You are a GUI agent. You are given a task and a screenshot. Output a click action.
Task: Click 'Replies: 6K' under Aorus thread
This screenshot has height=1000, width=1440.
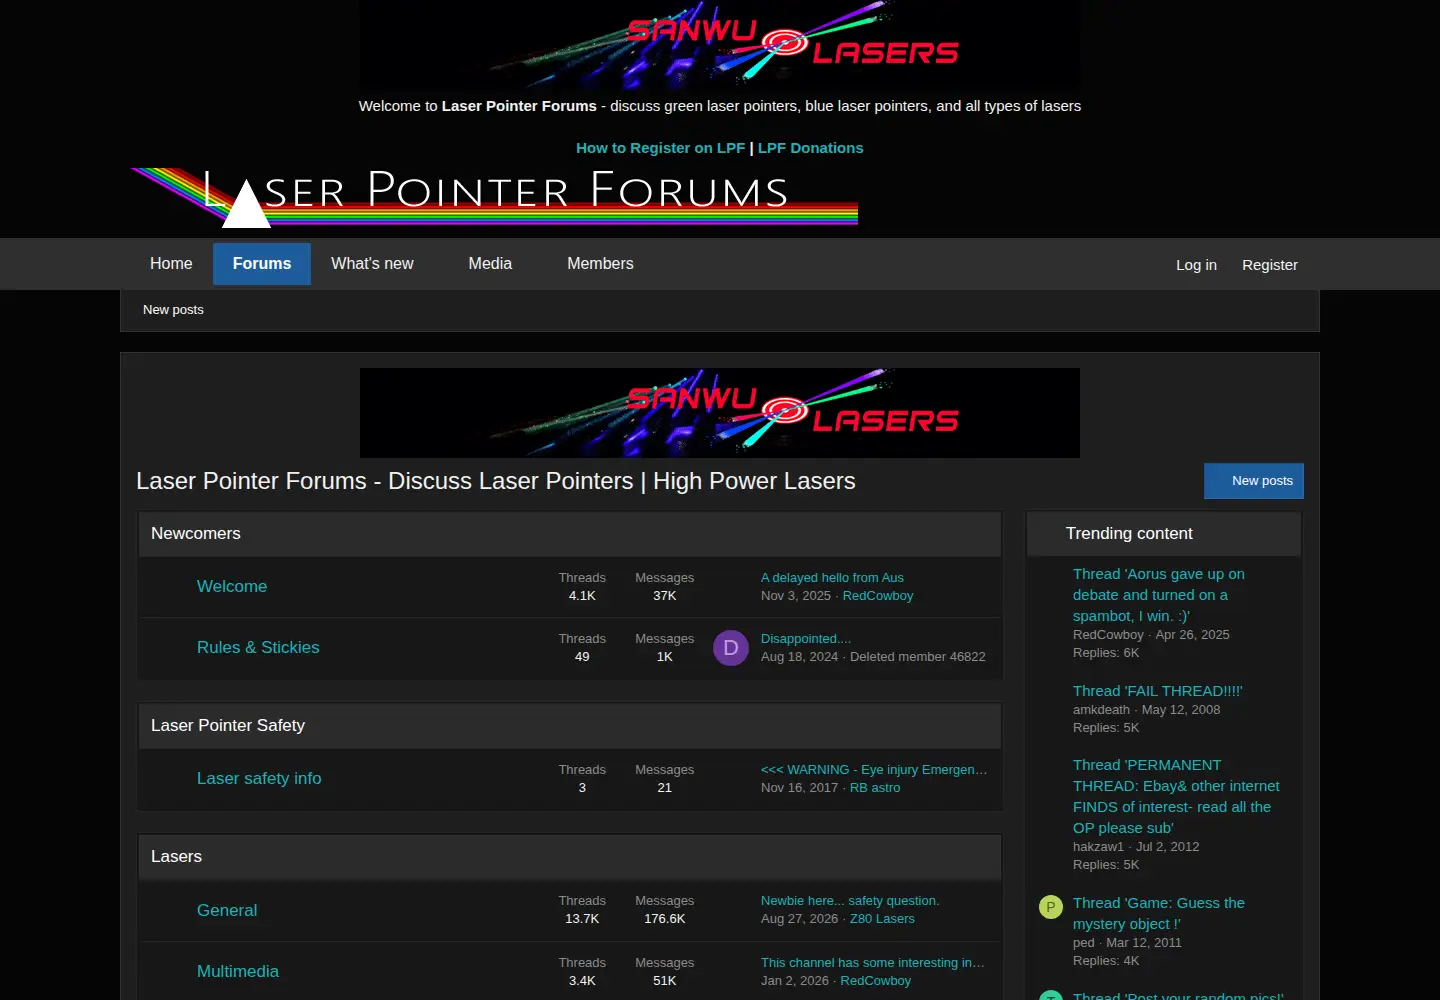point(1106,653)
